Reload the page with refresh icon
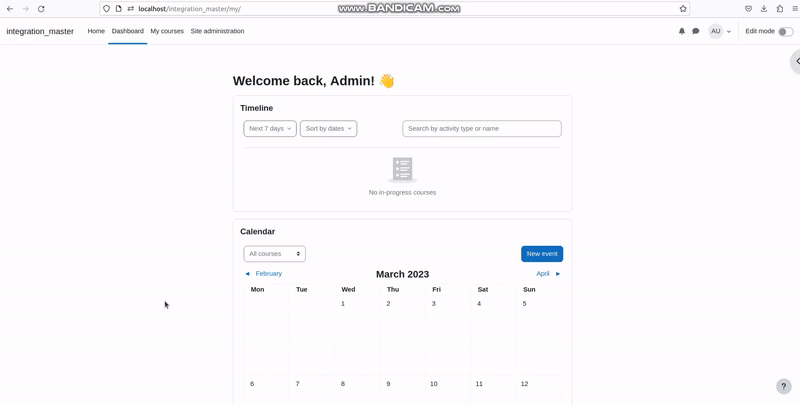Image resolution: width=800 pixels, height=405 pixels. (x=41, y=9)
